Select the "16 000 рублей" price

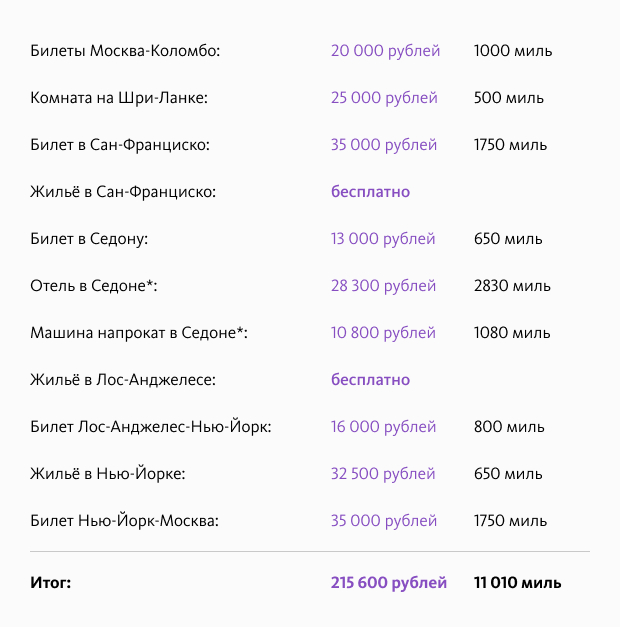pos(383,427)
